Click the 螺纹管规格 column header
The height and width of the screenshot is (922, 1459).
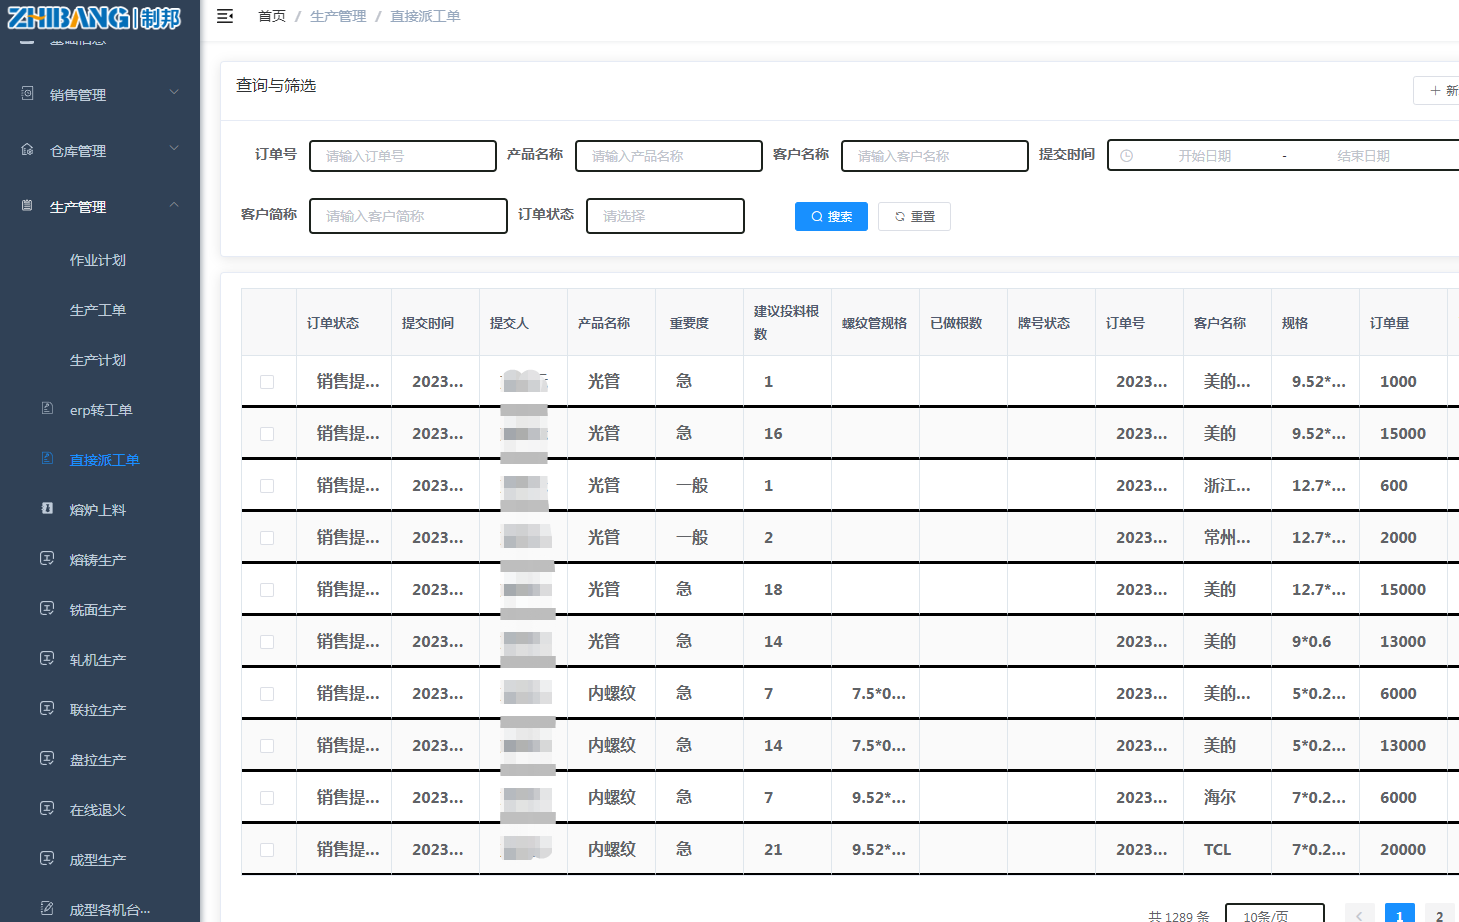(x=874, y=323)
